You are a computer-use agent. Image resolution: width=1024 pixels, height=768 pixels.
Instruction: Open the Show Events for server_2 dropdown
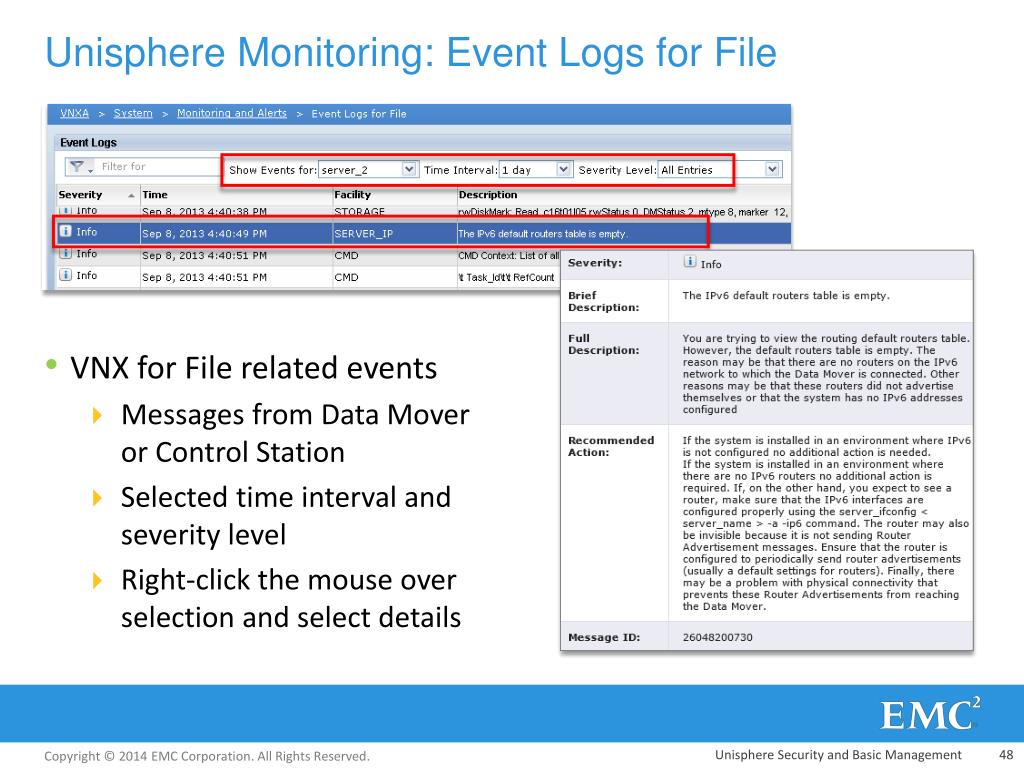click(x=409, y=169)
